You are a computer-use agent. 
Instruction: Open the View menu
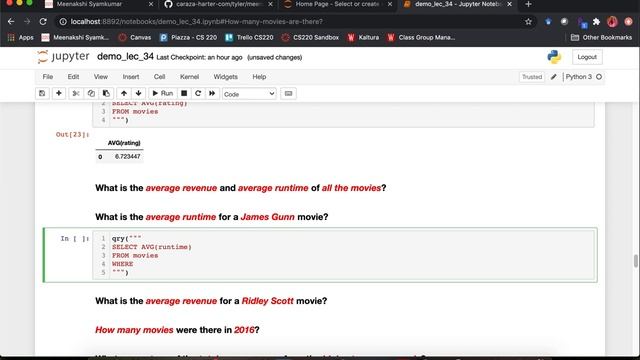coord(101,77)
